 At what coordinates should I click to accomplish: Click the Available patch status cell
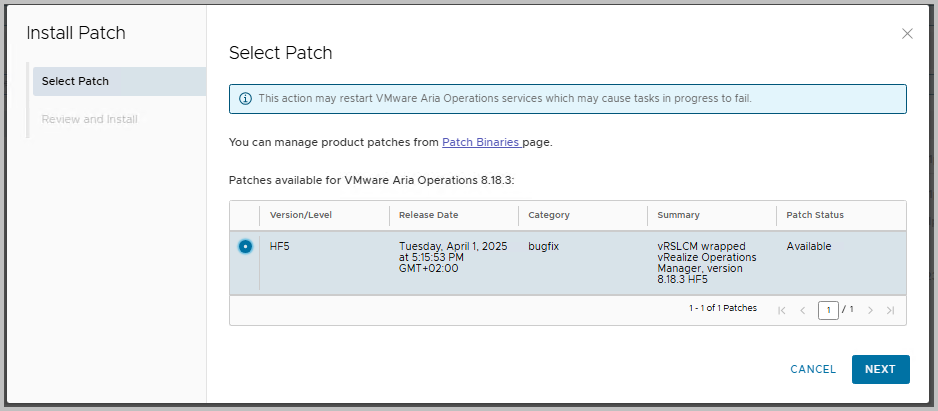[x=809, y=246]
